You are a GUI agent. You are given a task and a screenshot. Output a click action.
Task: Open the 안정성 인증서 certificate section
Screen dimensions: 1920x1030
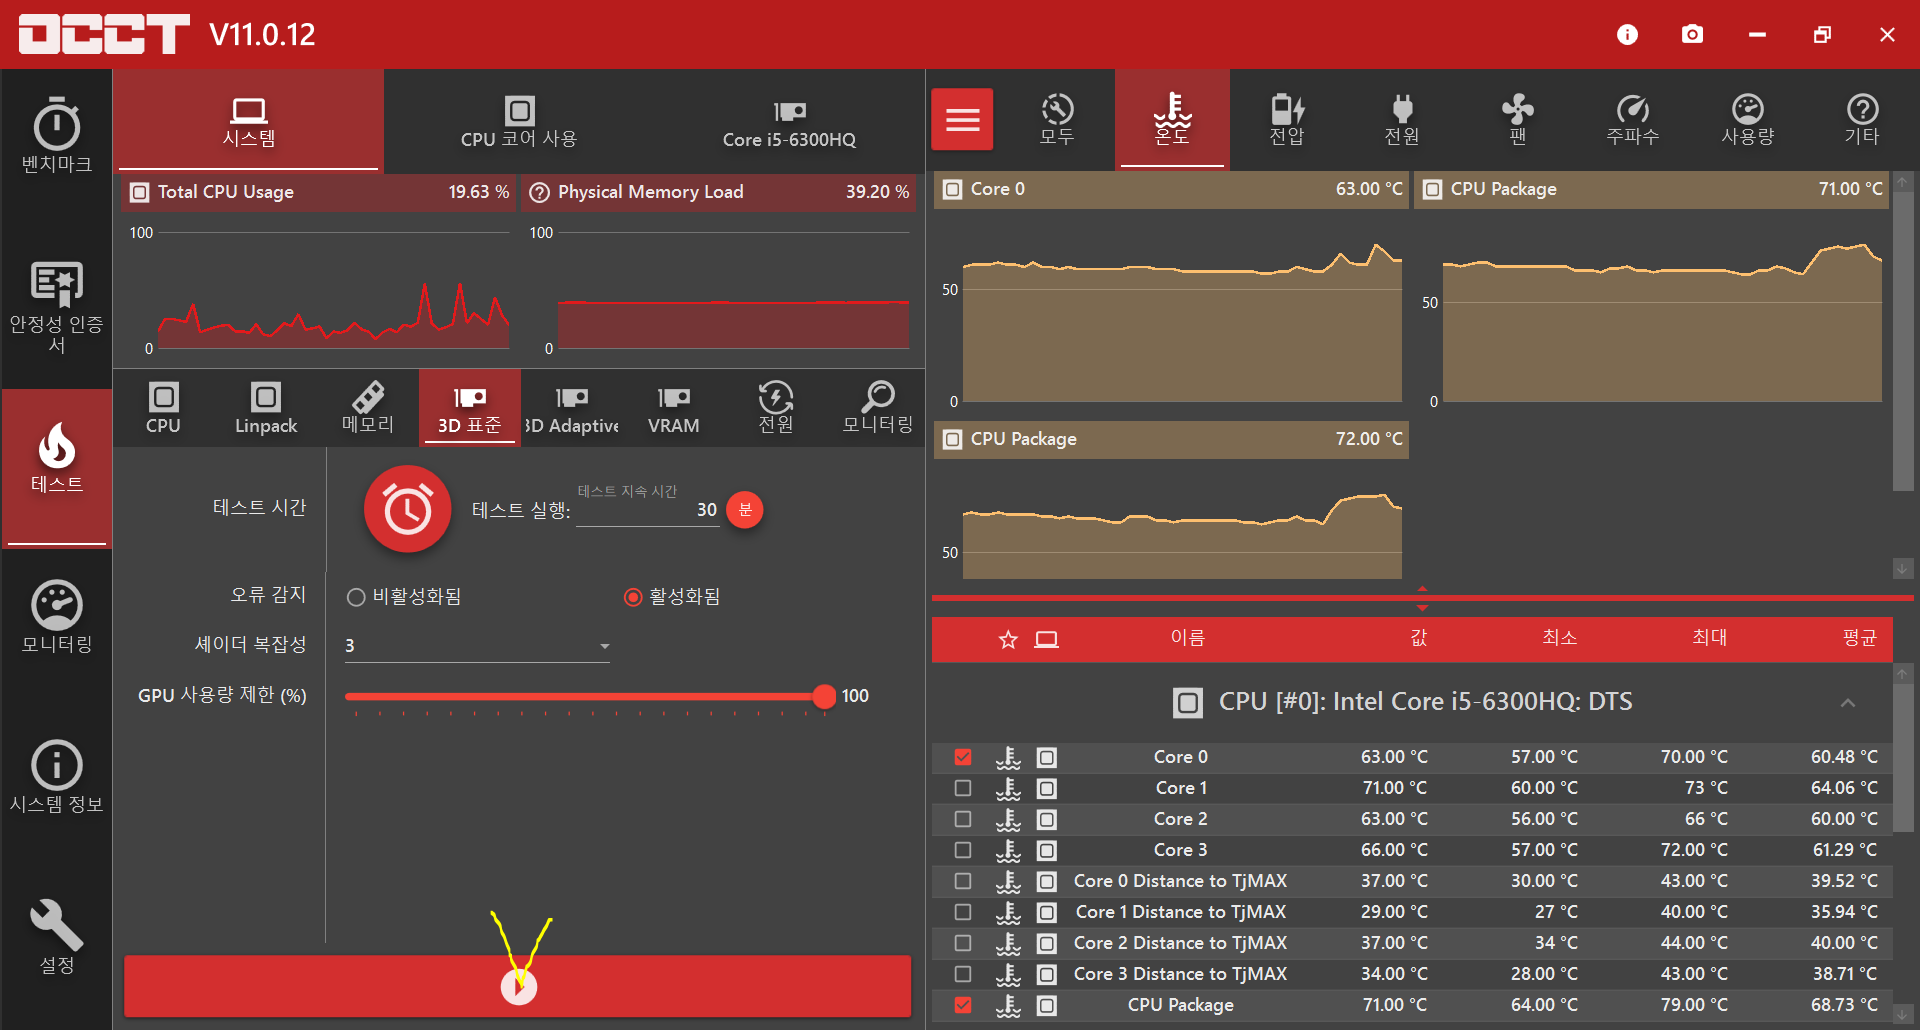(x=57, y=308)
